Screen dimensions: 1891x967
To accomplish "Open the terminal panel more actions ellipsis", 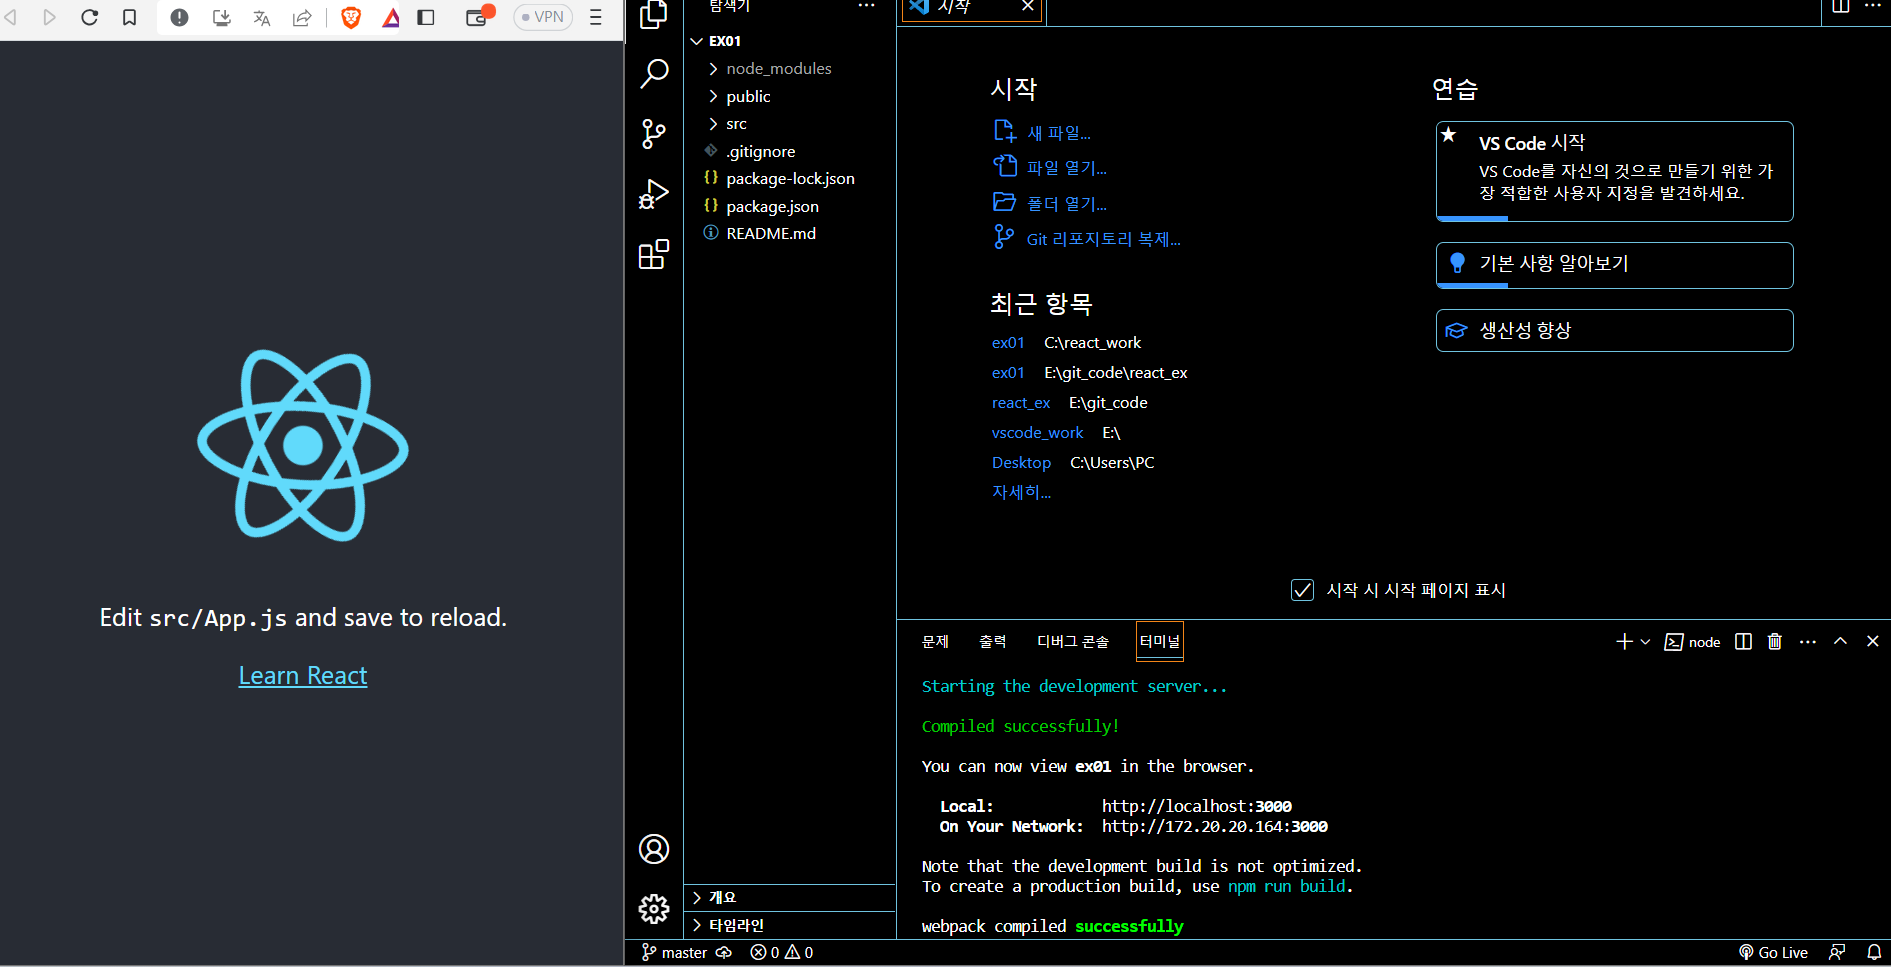I will 1808,641.
